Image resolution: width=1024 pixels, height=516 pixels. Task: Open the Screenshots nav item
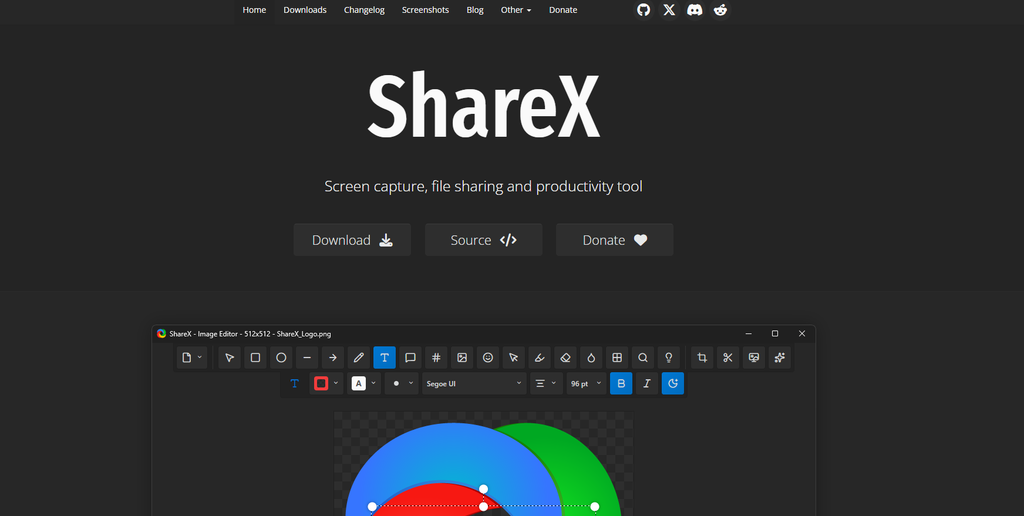(x=425, y=10)
